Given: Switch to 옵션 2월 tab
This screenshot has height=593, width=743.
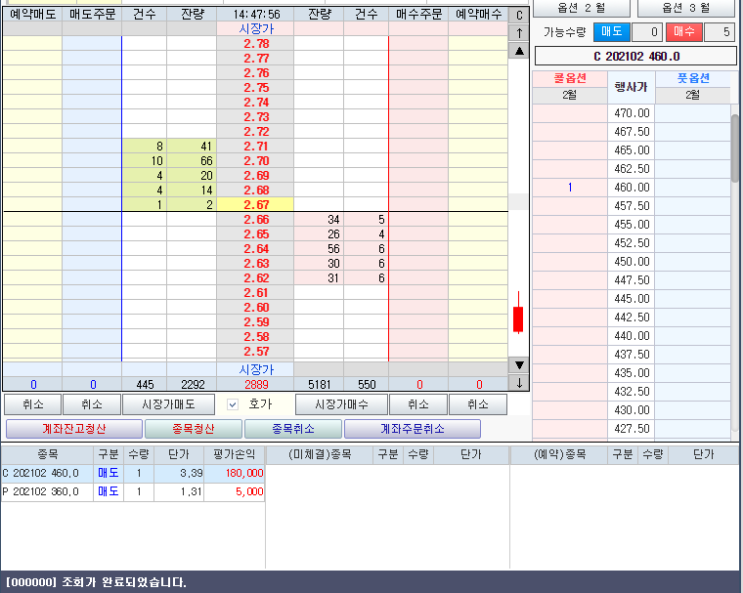Looking at the screenshot, I should point(581,8).
